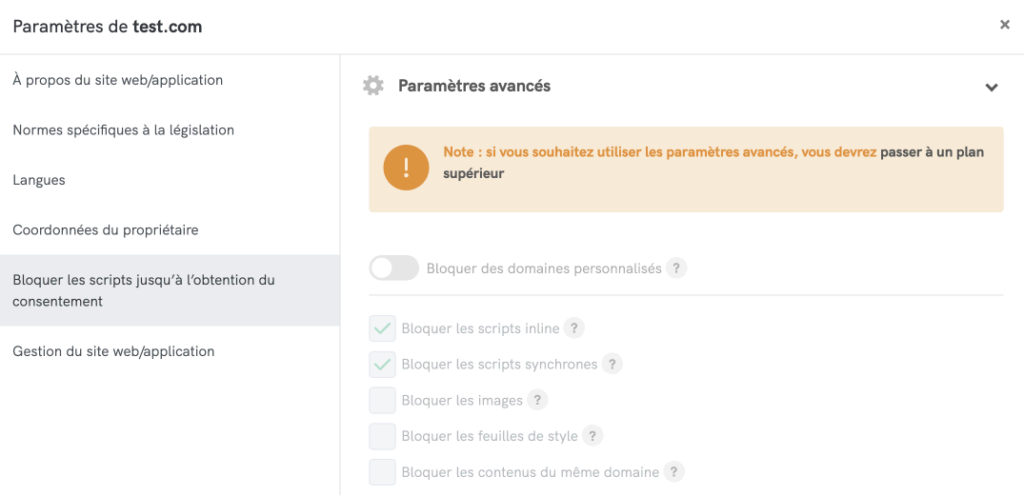Go to the Langues settings section
Viewport: 1024px width, 496px height.
point(39,180)
